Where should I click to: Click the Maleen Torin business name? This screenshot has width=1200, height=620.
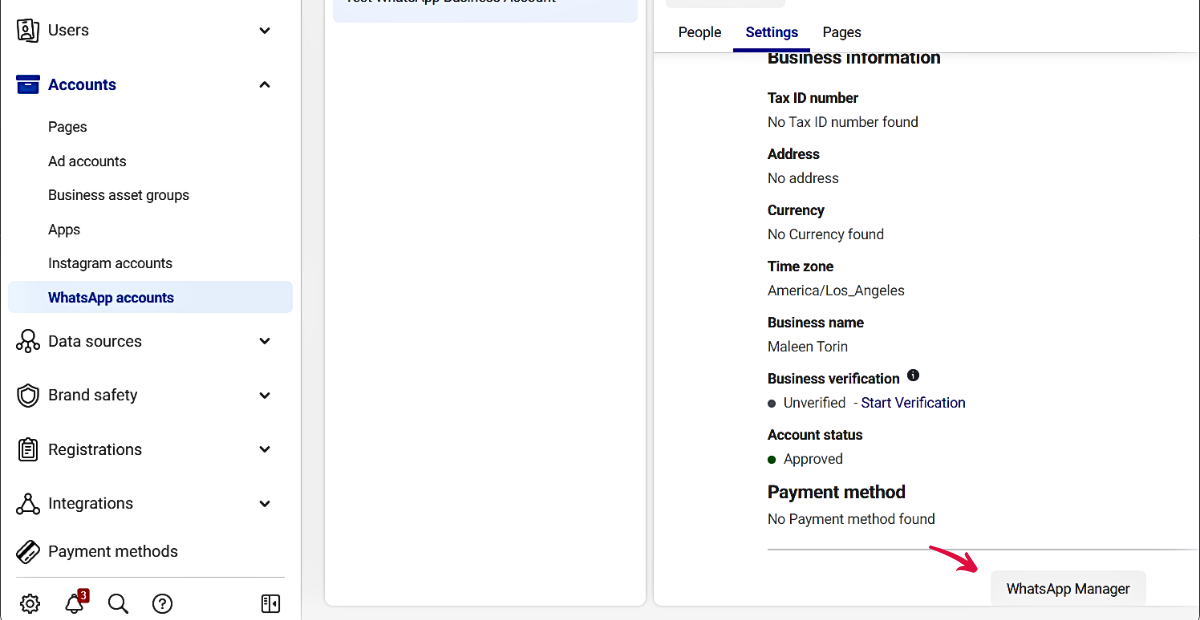[x=808, y=347]
